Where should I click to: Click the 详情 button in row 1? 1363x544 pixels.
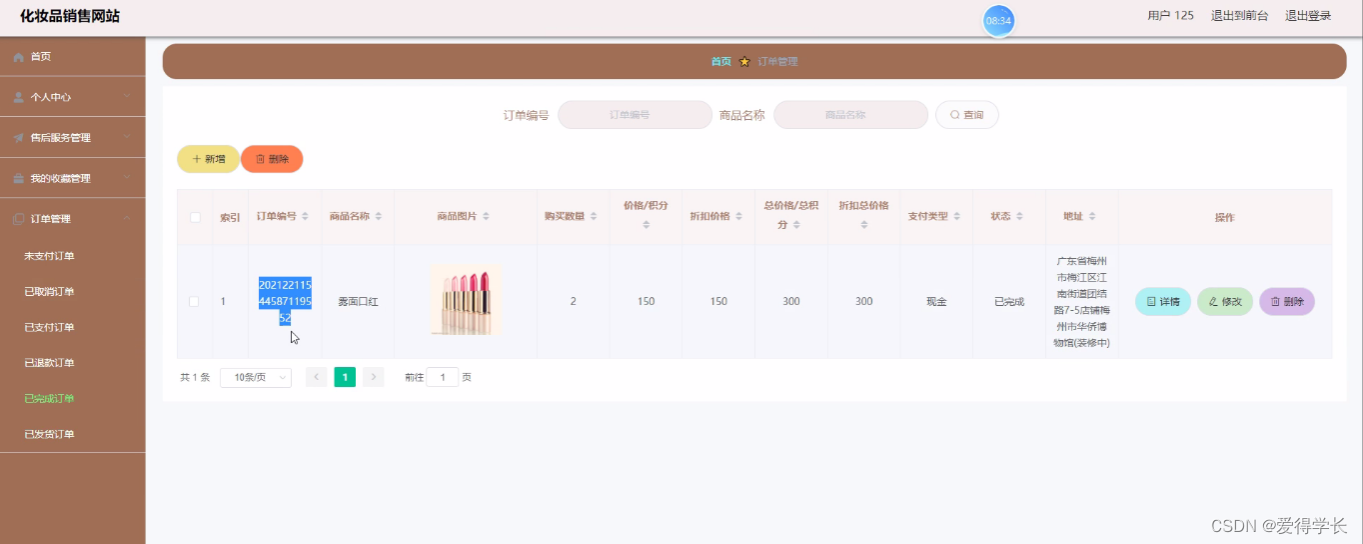click(x=1163, y=301)
